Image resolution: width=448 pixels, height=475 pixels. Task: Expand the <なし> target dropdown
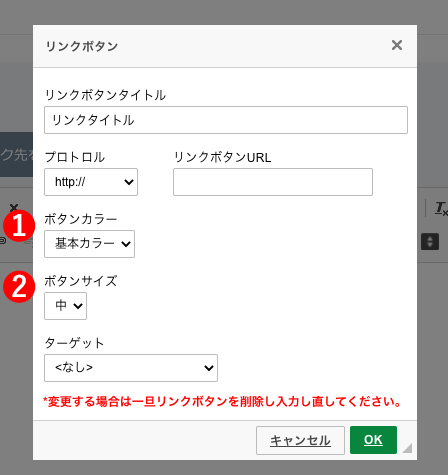point(131,368)
